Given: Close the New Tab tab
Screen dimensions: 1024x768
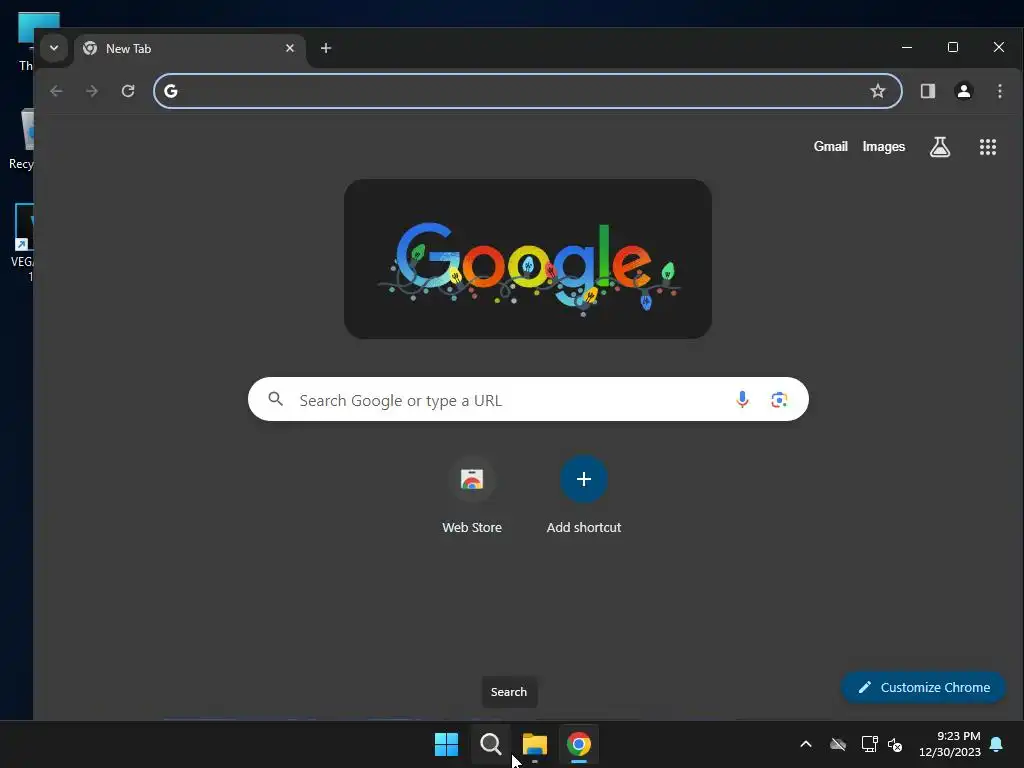Looking at the screenshot, I should (x=290, y=48).
